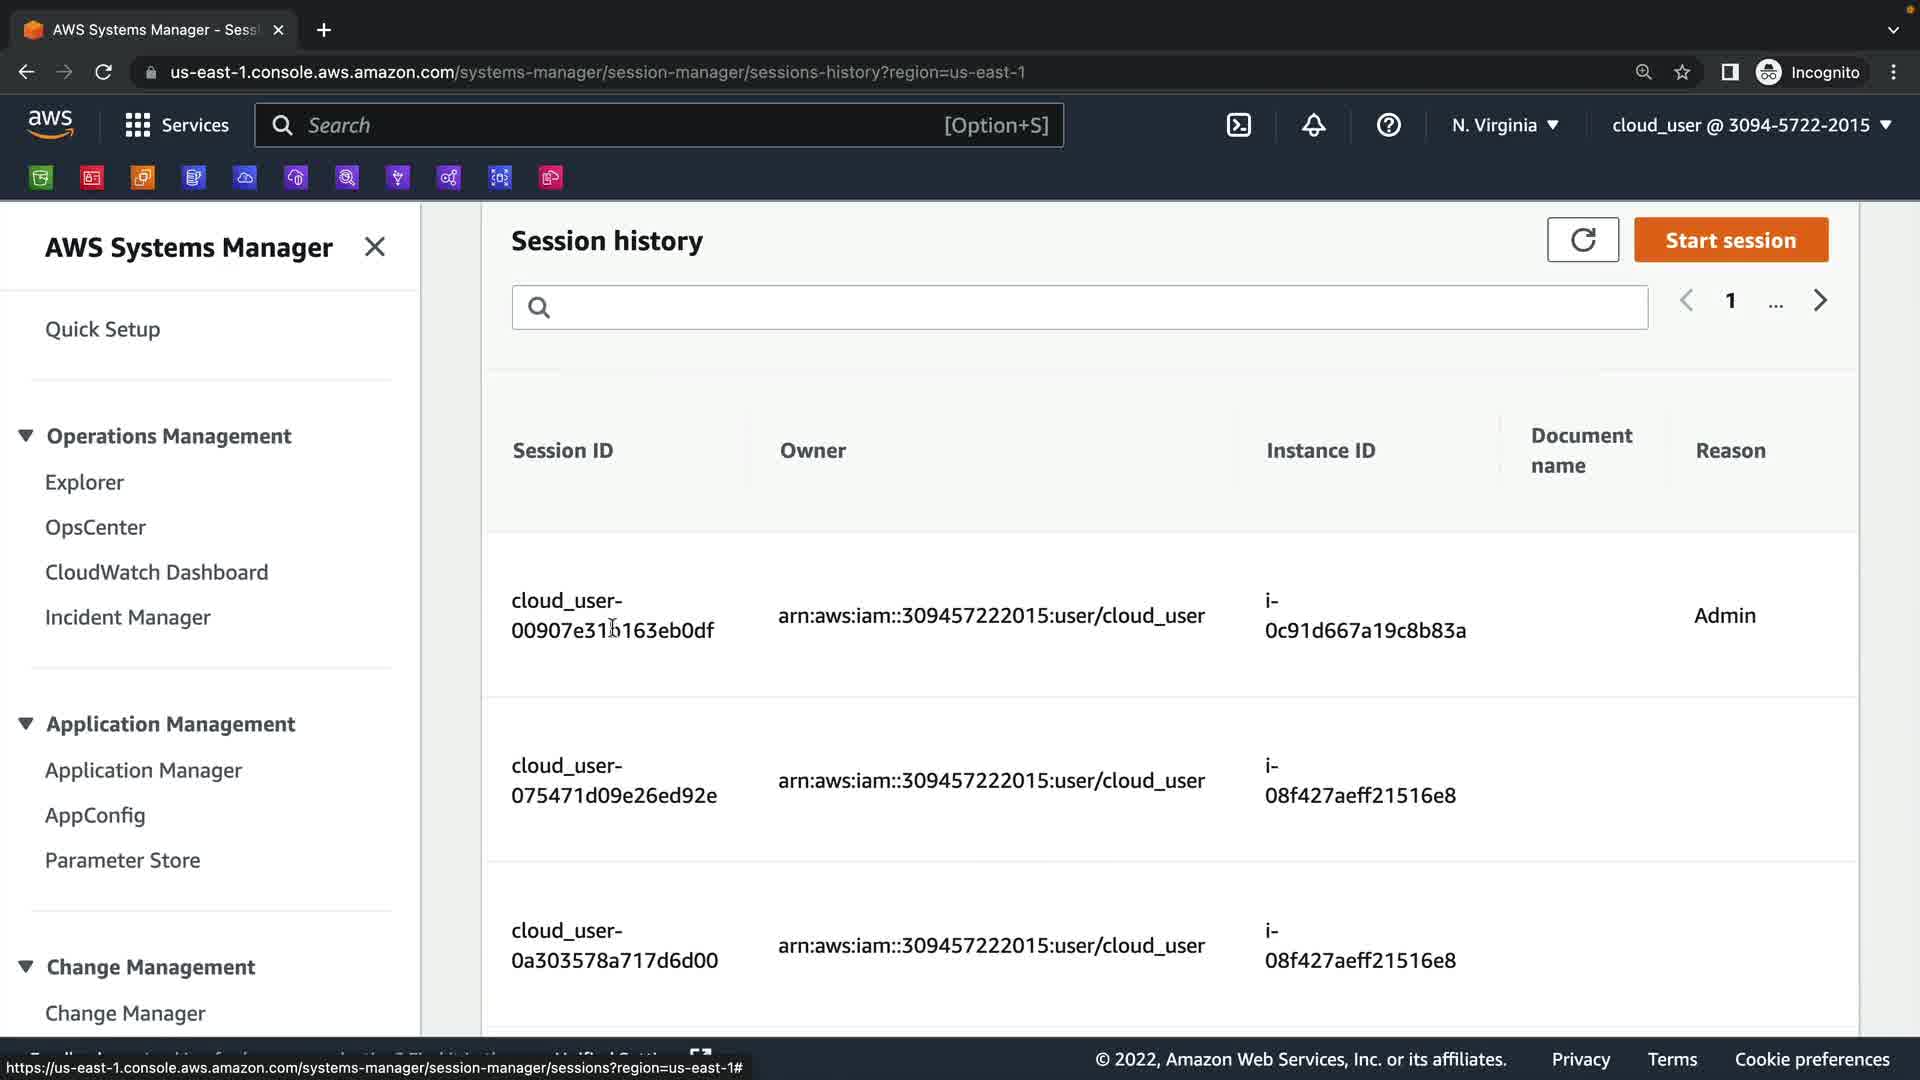Open the cloud_user account dropdown
Viewport: 1920px width, 1080px height.
[1751, 125]
